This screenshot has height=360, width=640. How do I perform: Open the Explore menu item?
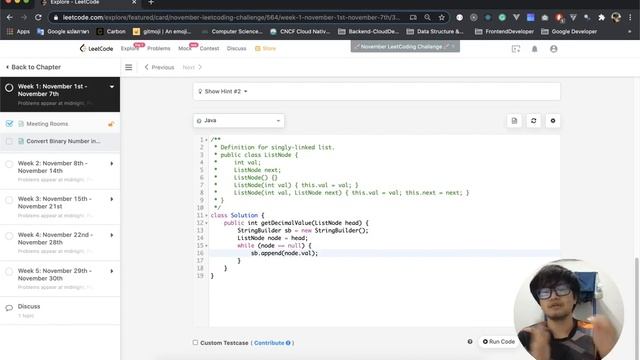[130, 49]
